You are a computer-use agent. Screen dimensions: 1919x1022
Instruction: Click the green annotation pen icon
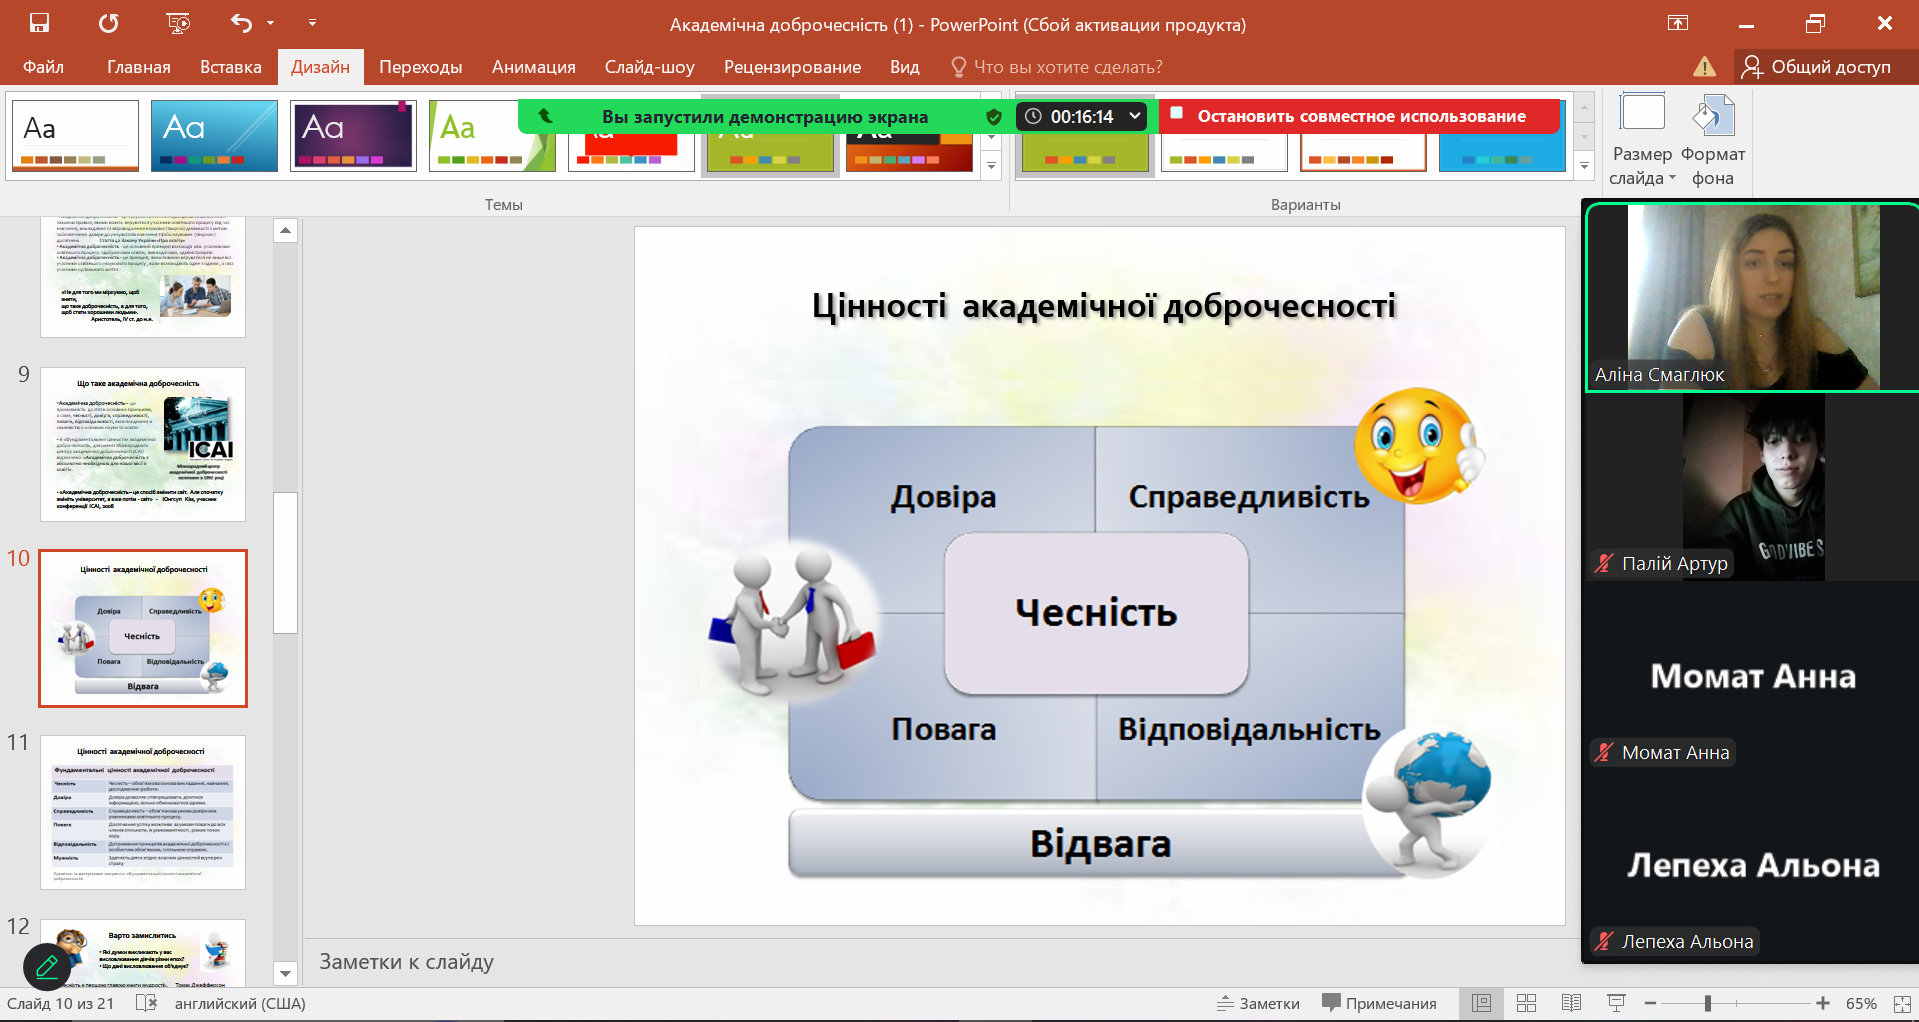(x=47, y=966)
